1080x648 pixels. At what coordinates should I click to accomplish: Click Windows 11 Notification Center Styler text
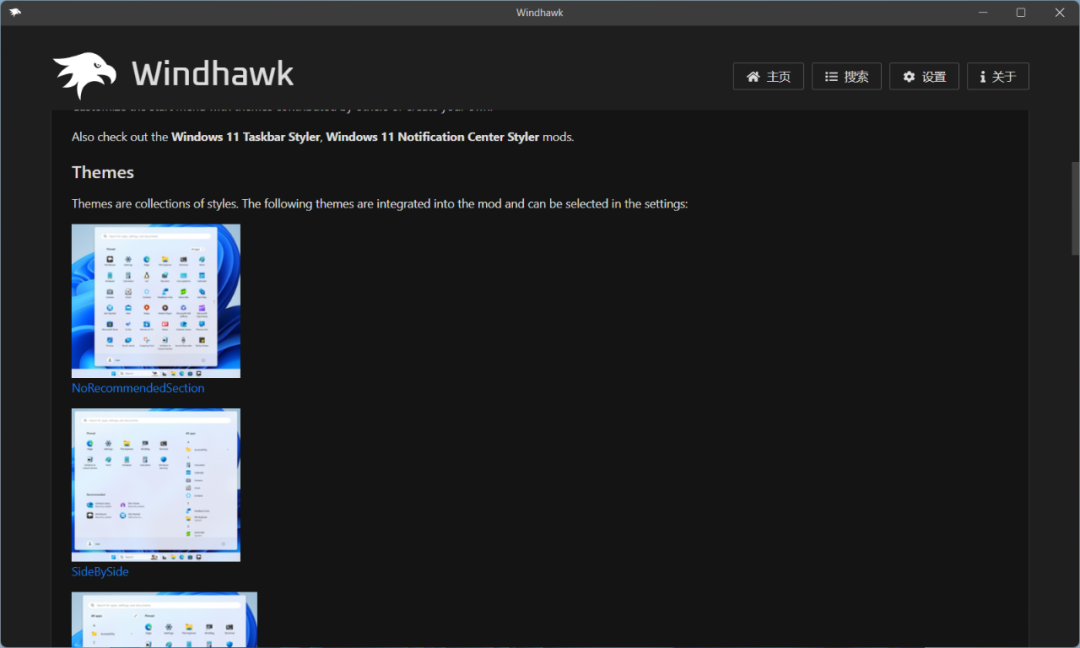point(433,137)
